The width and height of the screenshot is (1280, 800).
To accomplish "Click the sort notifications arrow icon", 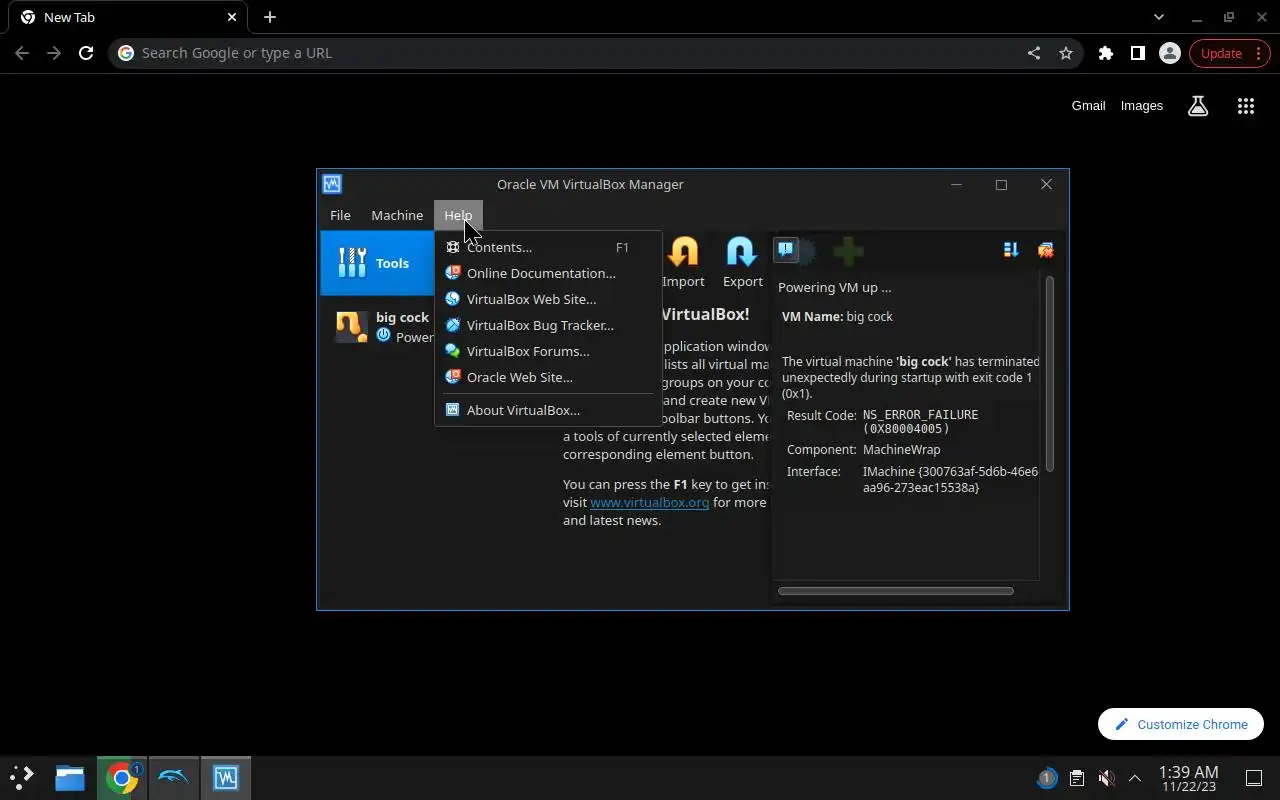I will (1011, 250).
